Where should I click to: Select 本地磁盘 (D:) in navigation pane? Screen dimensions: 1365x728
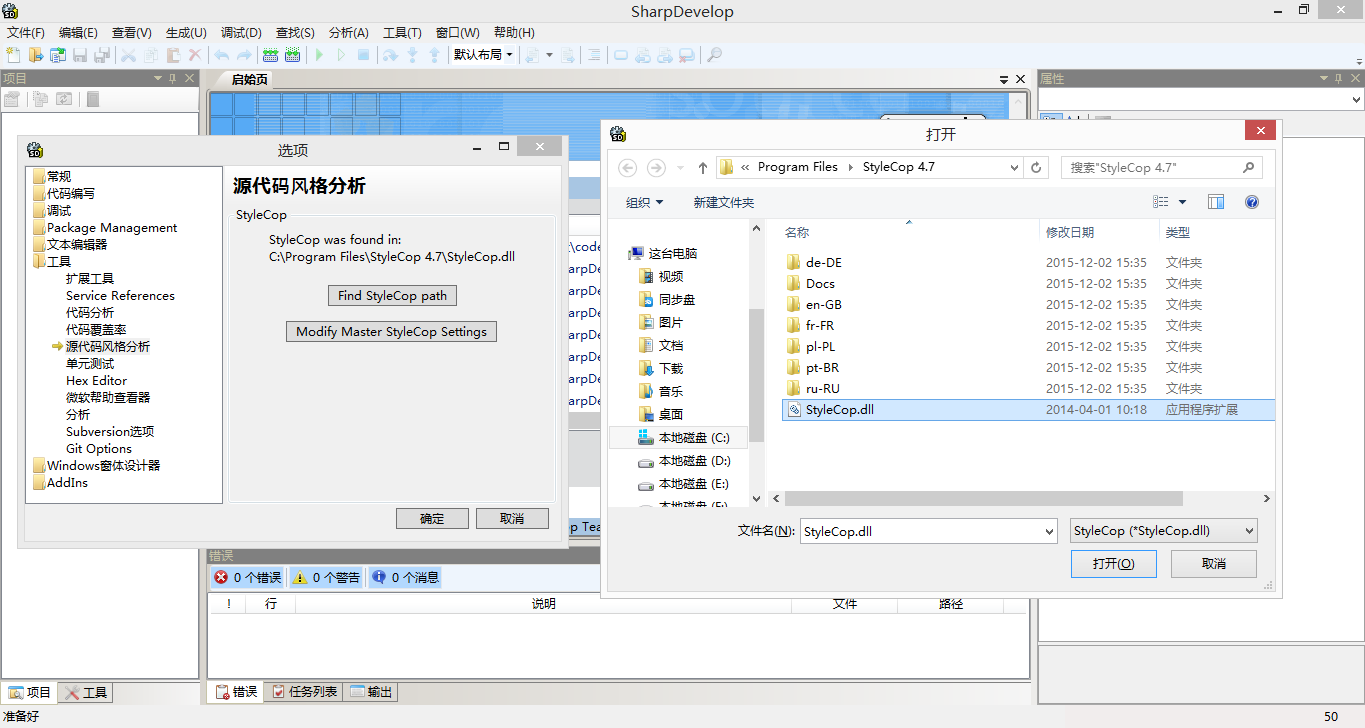[x=694, y=461]
